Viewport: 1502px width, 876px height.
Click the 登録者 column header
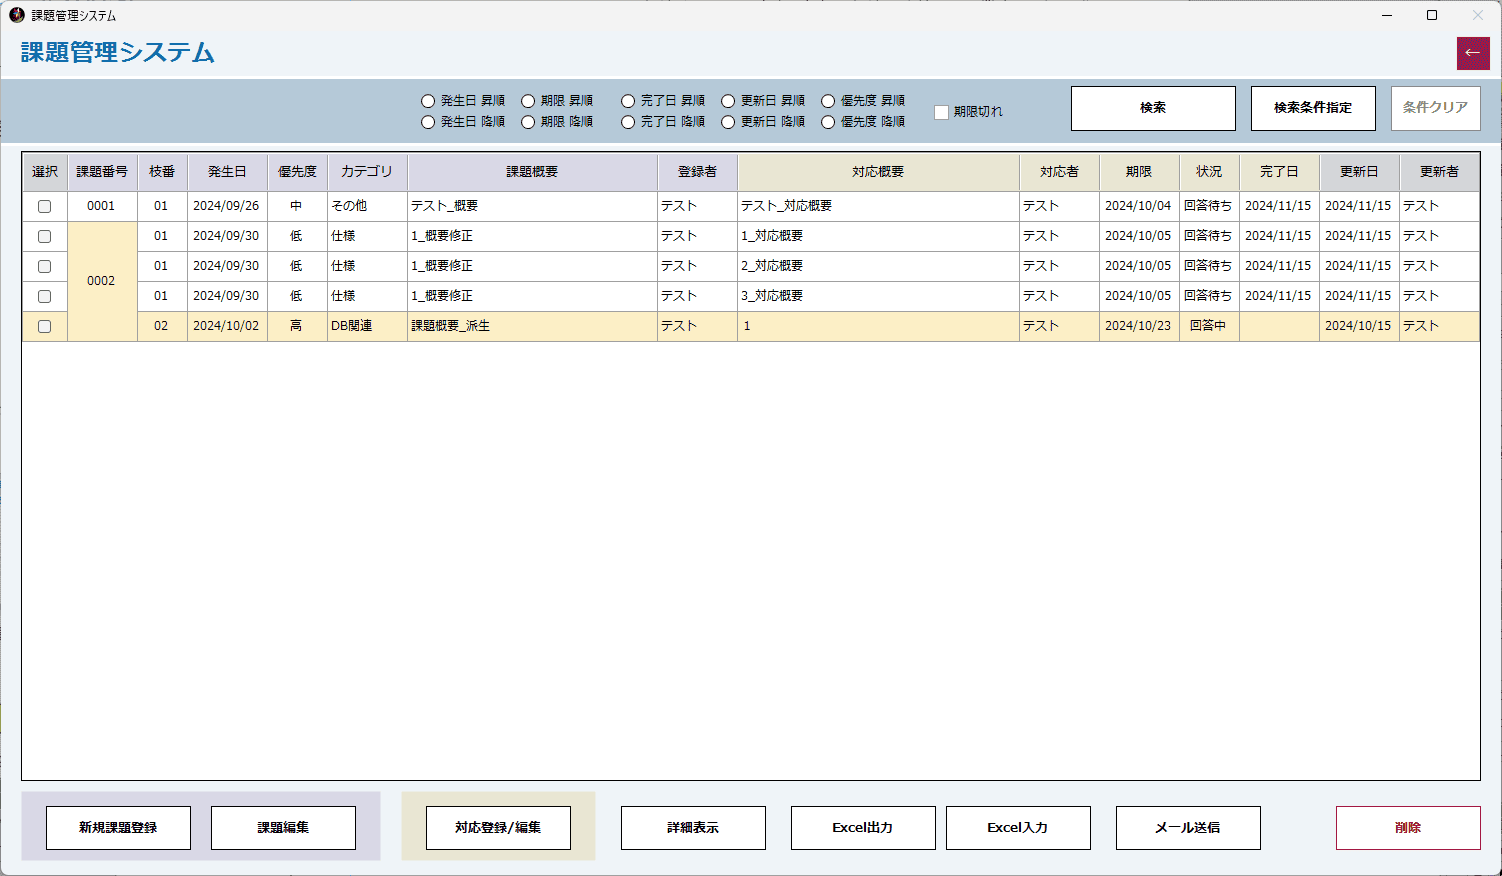pyautogui.click(x=697, y=172)
